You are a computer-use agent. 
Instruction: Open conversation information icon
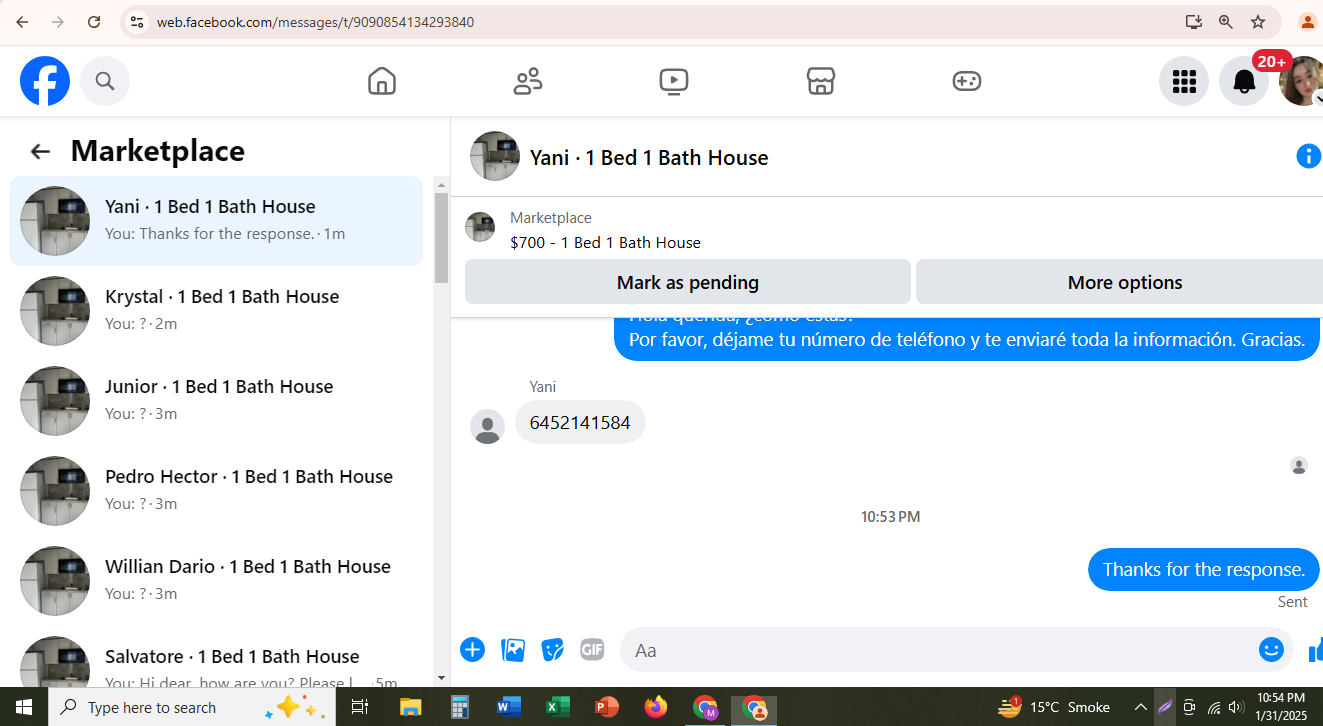pos(1308,156)
